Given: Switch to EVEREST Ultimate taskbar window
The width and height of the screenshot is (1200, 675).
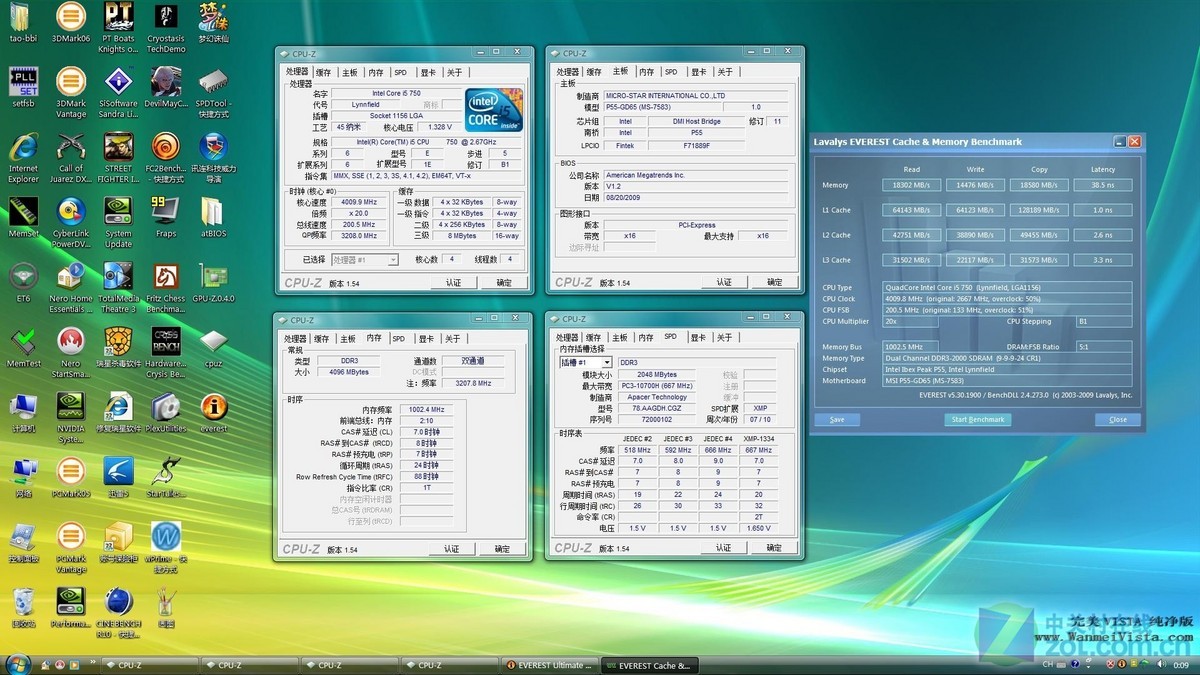Looking at the screenshot, I should 548,665.
